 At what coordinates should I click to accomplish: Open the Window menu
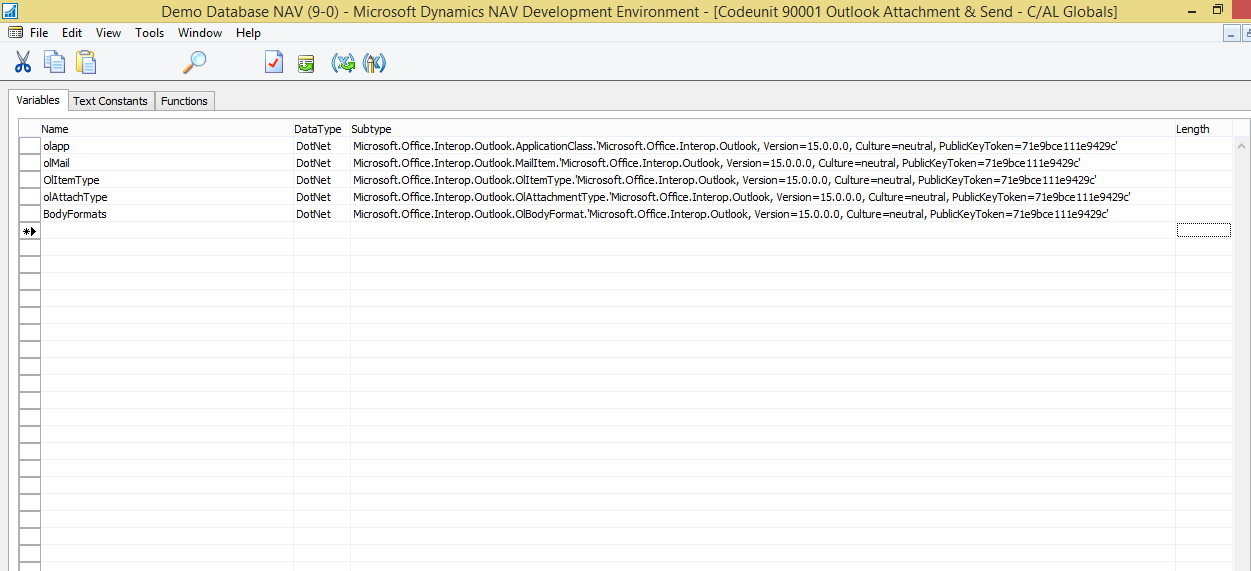[x=200, y=33]
